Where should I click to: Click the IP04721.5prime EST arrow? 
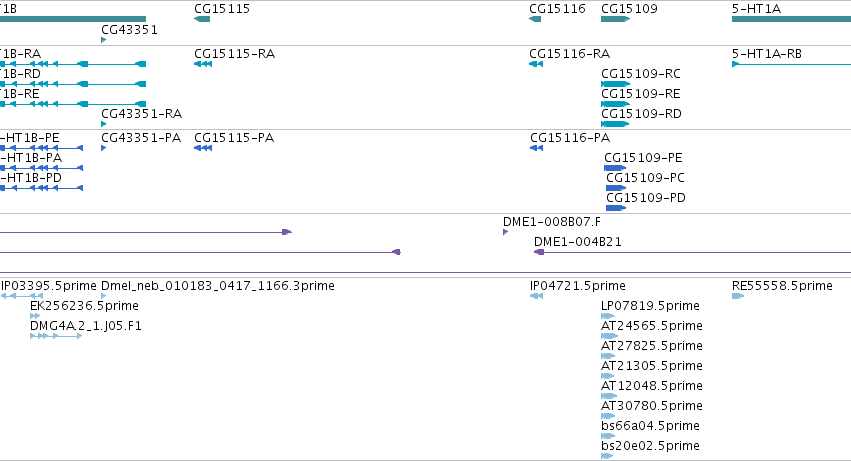point(536,296)
